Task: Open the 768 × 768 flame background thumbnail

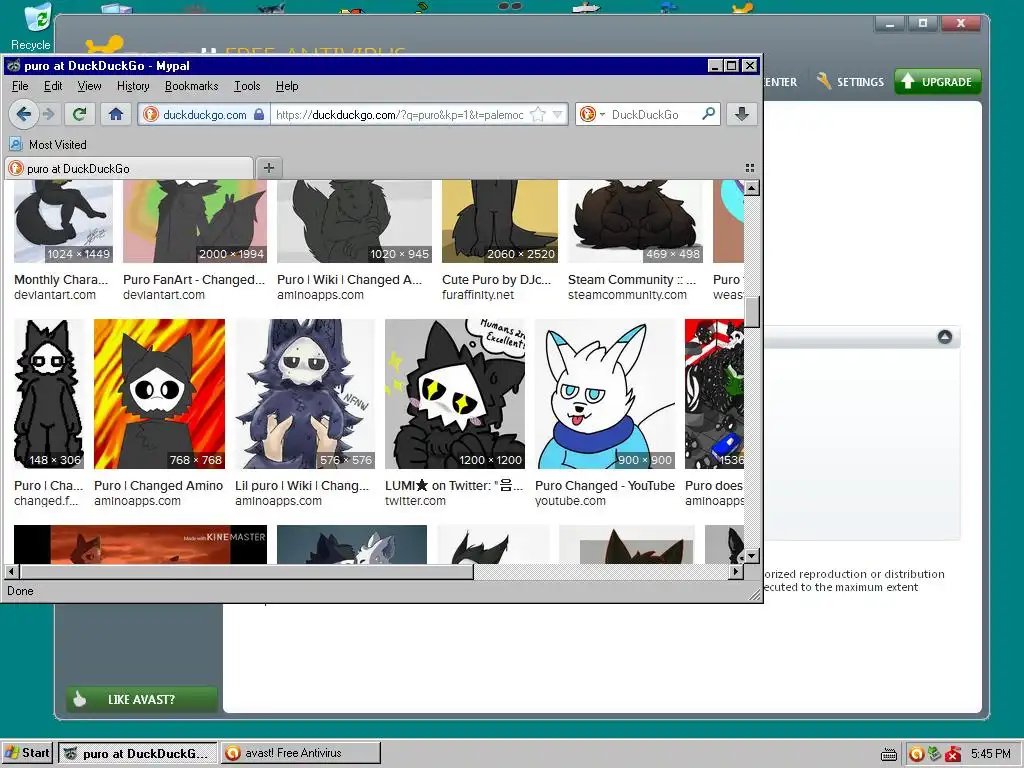Action: (x=159, y=394)
